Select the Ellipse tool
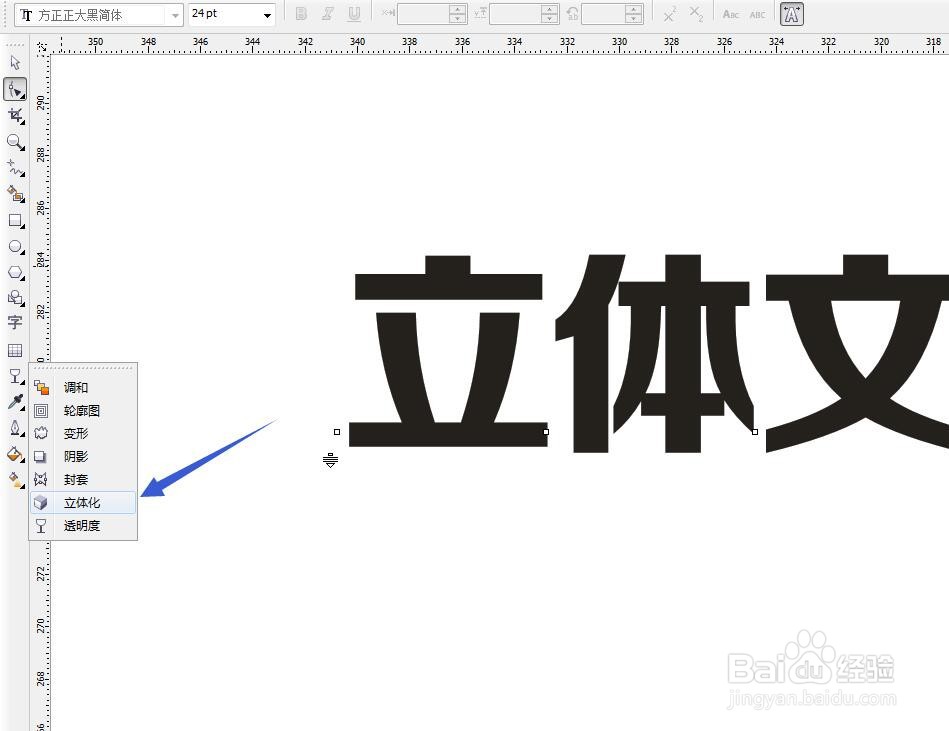 coord(15,247)
